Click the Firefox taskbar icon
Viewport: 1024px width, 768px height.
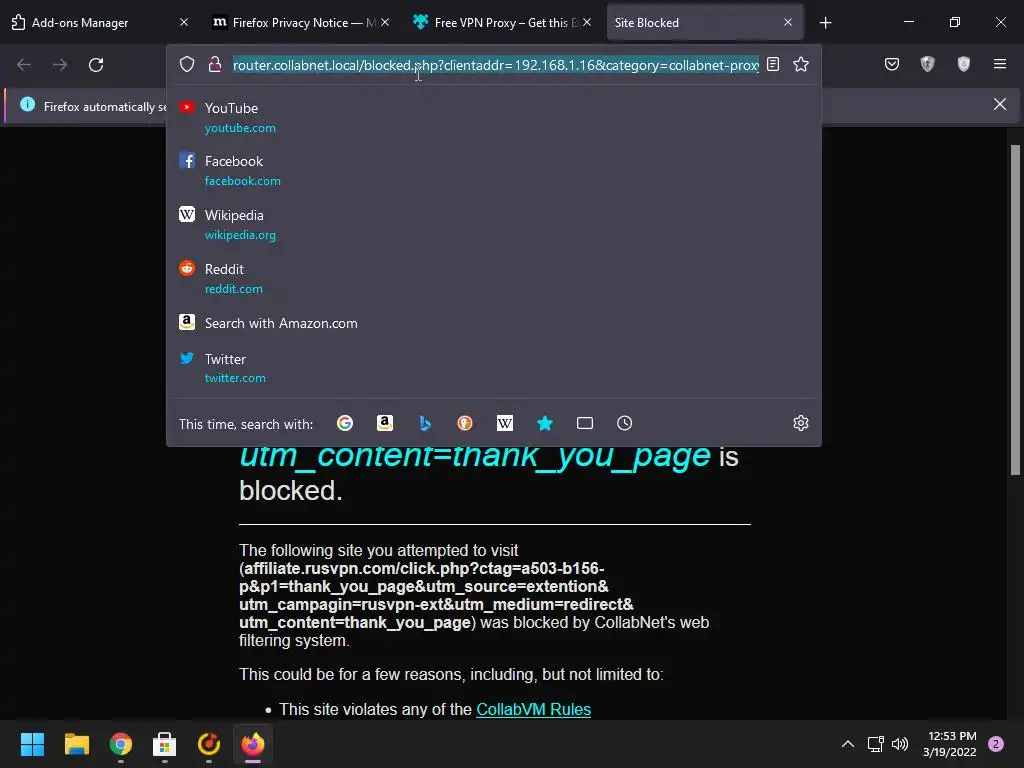pyautogui.click(x=253, y=744)
